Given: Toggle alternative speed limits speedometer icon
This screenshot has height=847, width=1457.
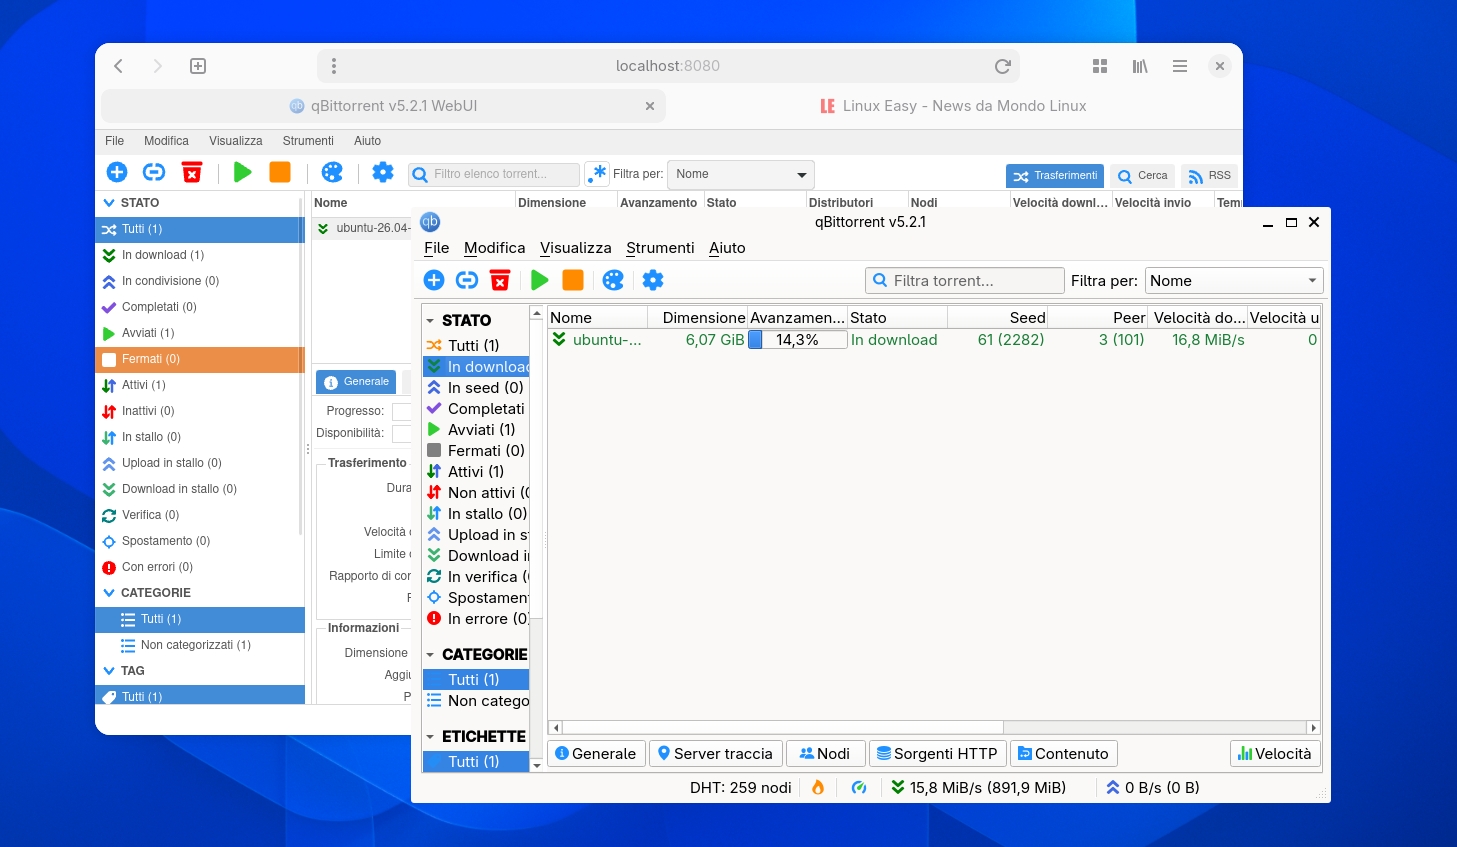Looking at the screenshot, I should coord(859,787).
